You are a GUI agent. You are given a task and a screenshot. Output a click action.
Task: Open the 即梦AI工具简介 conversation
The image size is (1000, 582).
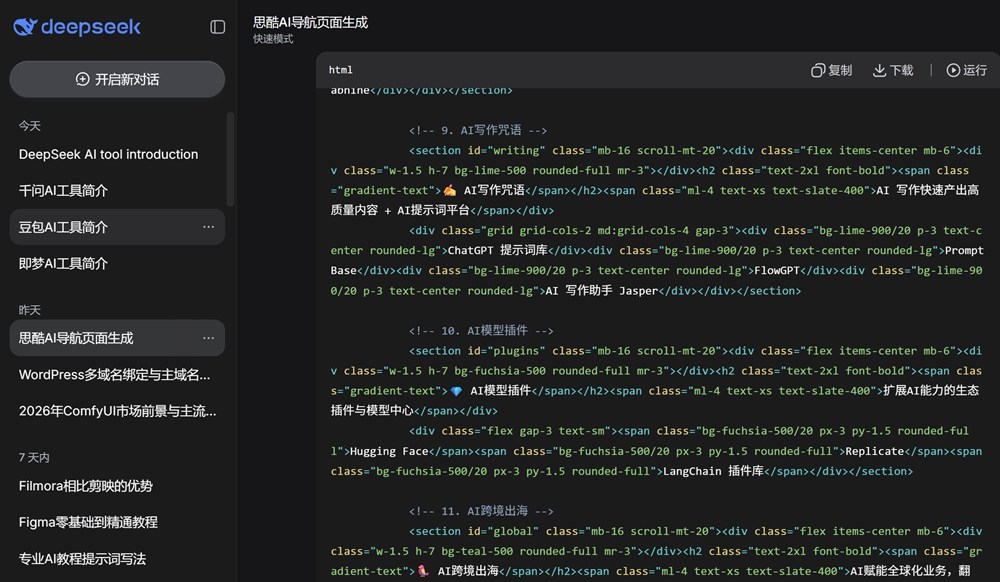tap(63, 263)
